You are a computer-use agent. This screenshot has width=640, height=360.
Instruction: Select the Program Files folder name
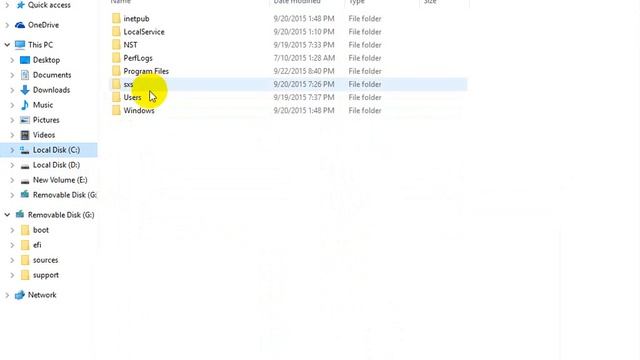(146, 71)
